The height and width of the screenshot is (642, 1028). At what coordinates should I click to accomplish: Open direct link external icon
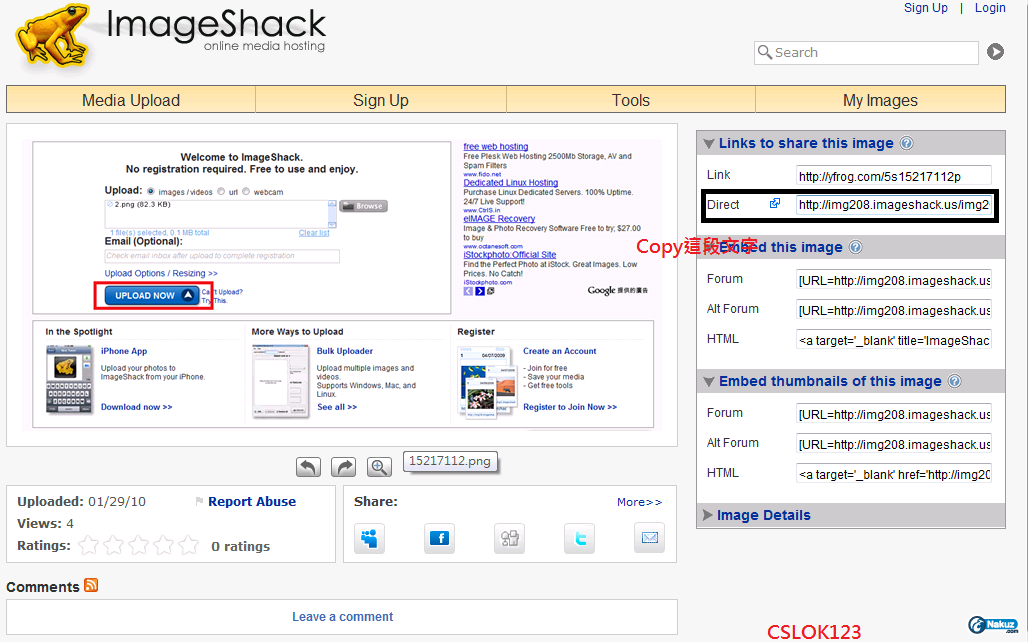[775, 203]
